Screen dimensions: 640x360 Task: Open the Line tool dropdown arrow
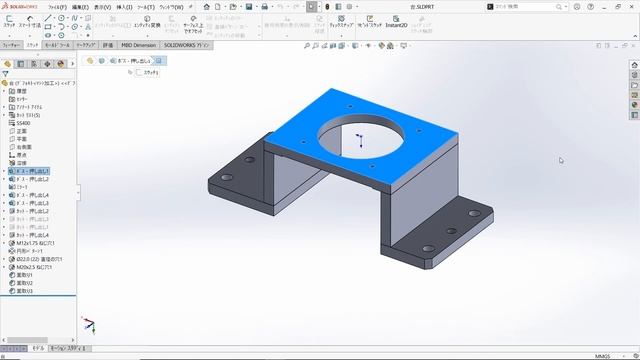54,18
